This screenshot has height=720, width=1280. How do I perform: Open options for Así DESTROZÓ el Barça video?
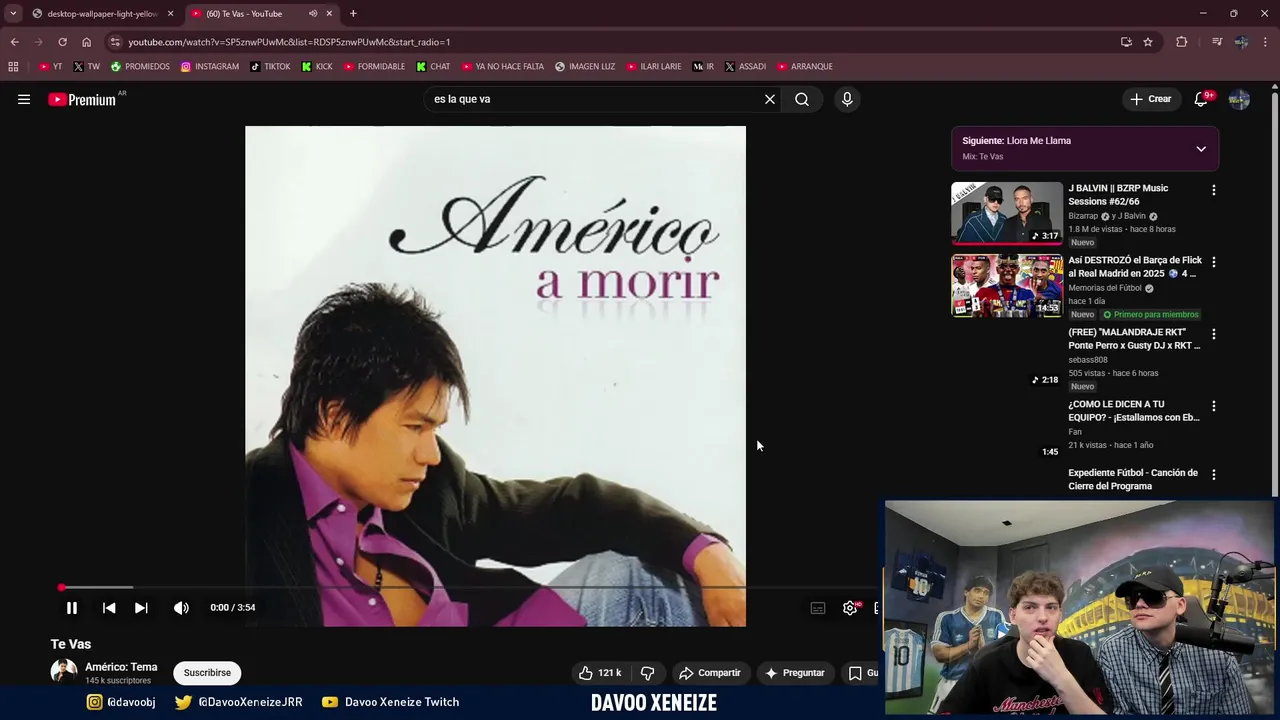[x=1214, y=262]
